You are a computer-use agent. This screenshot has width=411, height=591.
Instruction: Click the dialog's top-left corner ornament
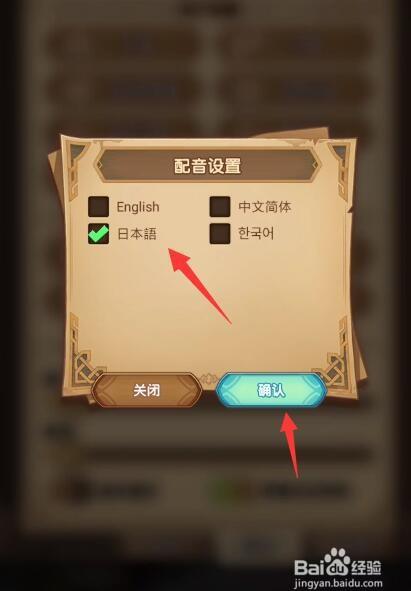coord(77,158)
